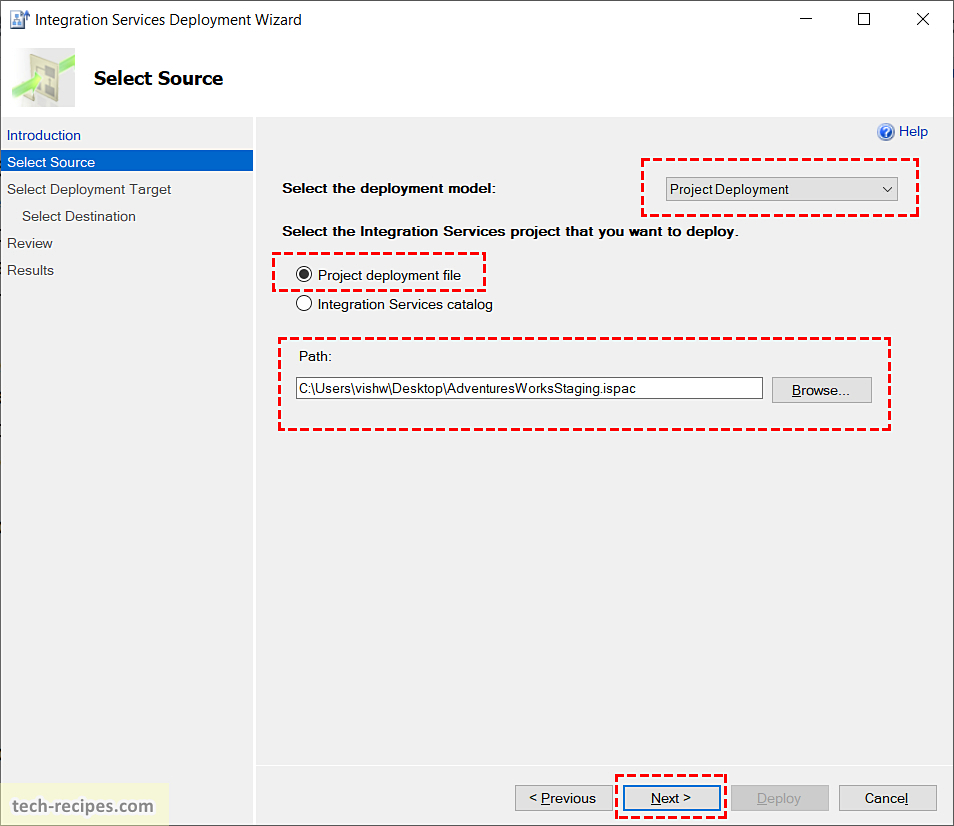The height and width of the screenshot is (826, 954).
Task: Select the Select Destination sub-step
Action: (x=78, y=216)
